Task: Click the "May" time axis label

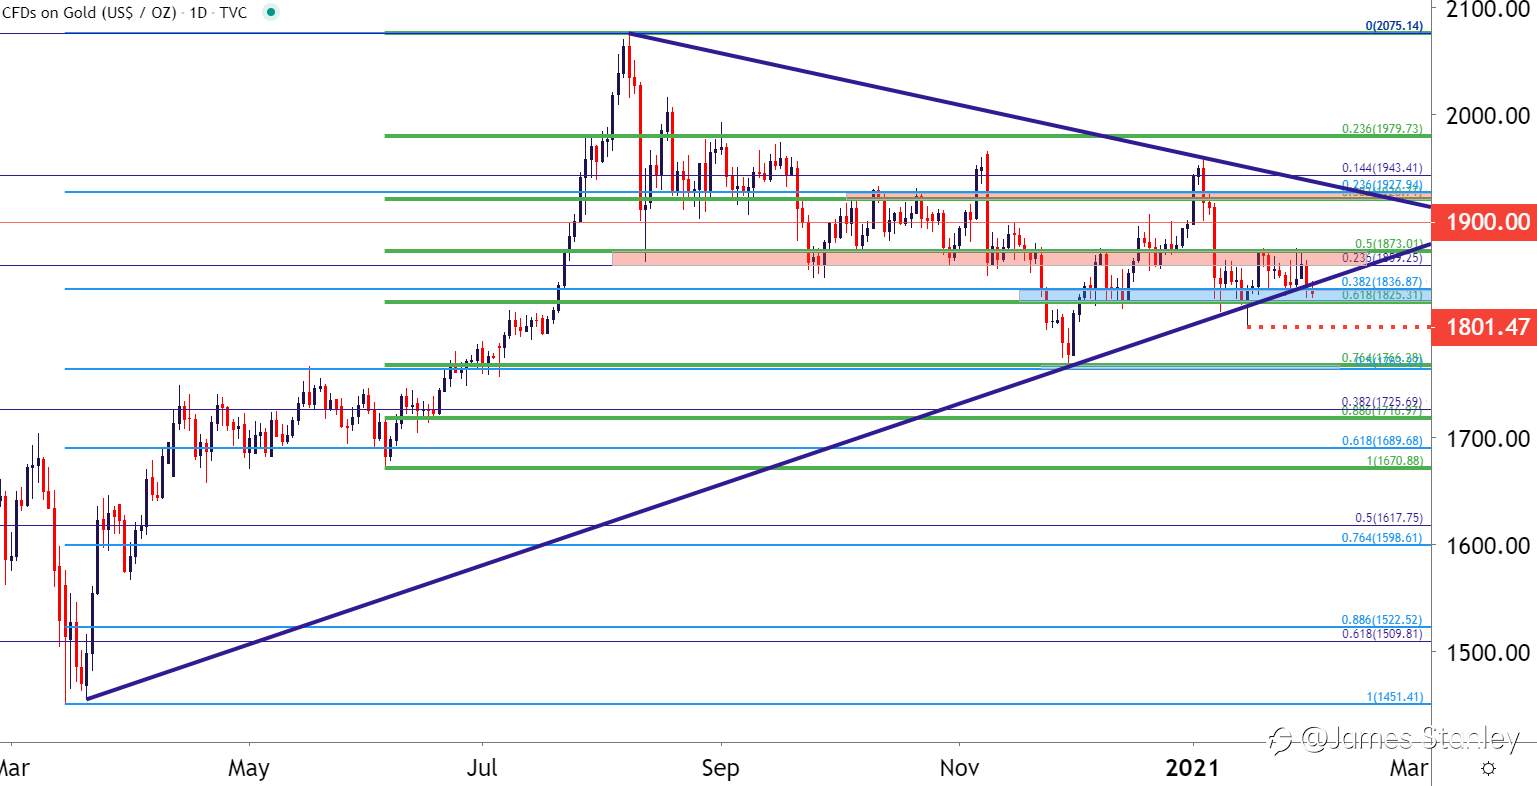Action: 249,768
